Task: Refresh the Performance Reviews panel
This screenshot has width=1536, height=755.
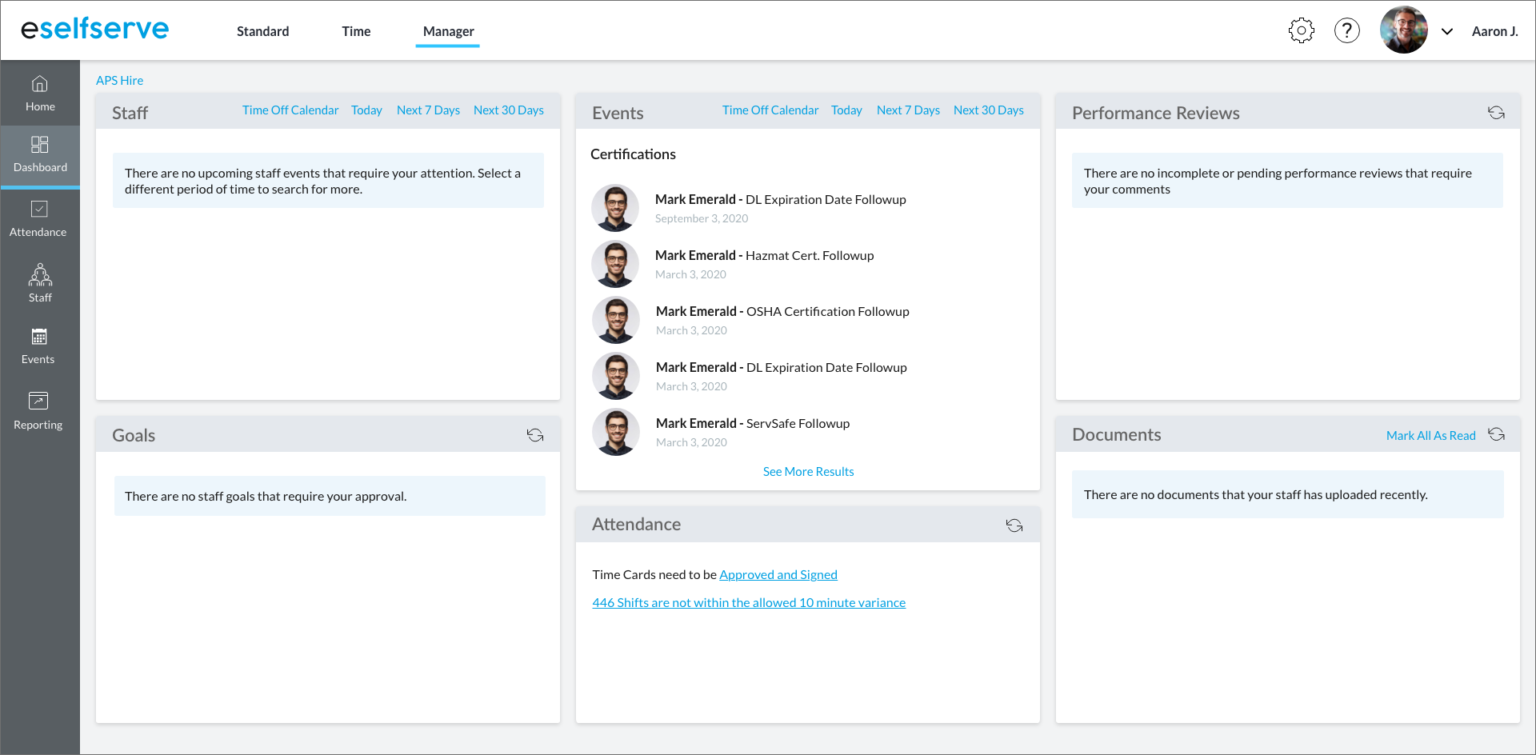Action: (x=1496, y=113)
